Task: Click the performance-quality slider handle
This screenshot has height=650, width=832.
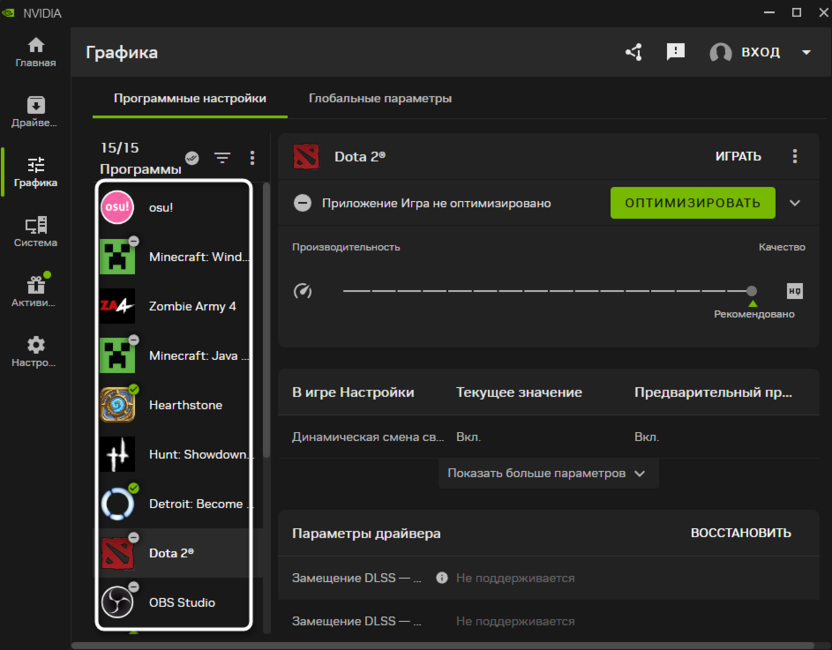Action: (751, 291)
